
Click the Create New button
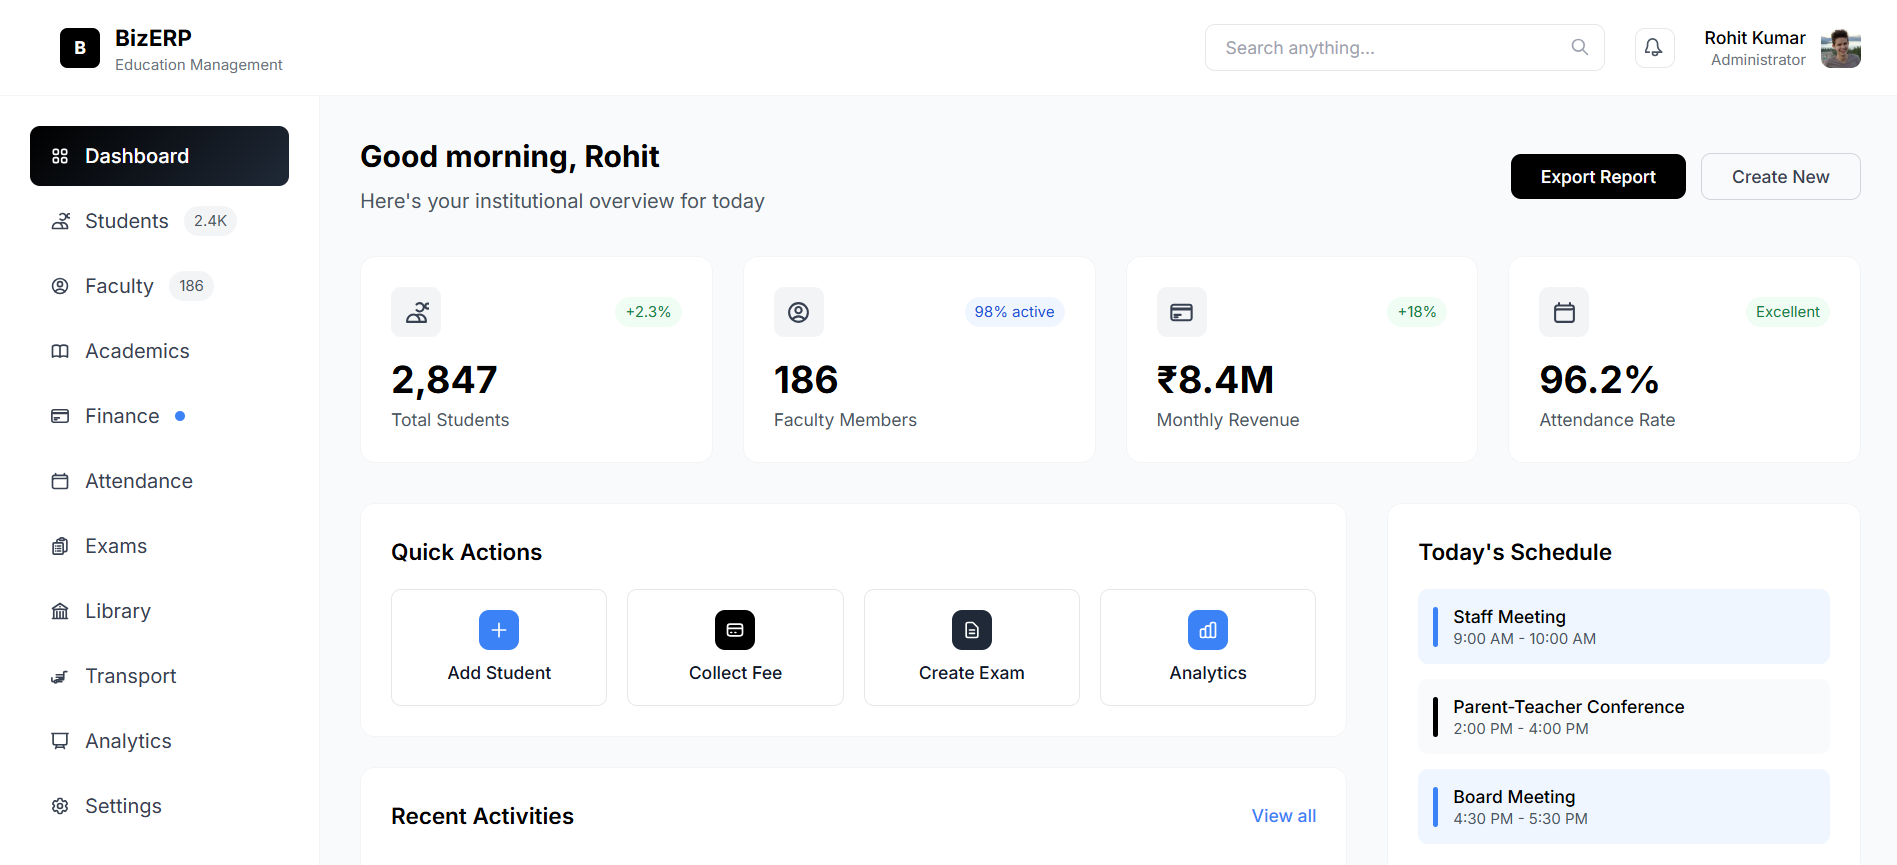(1780, 177)
